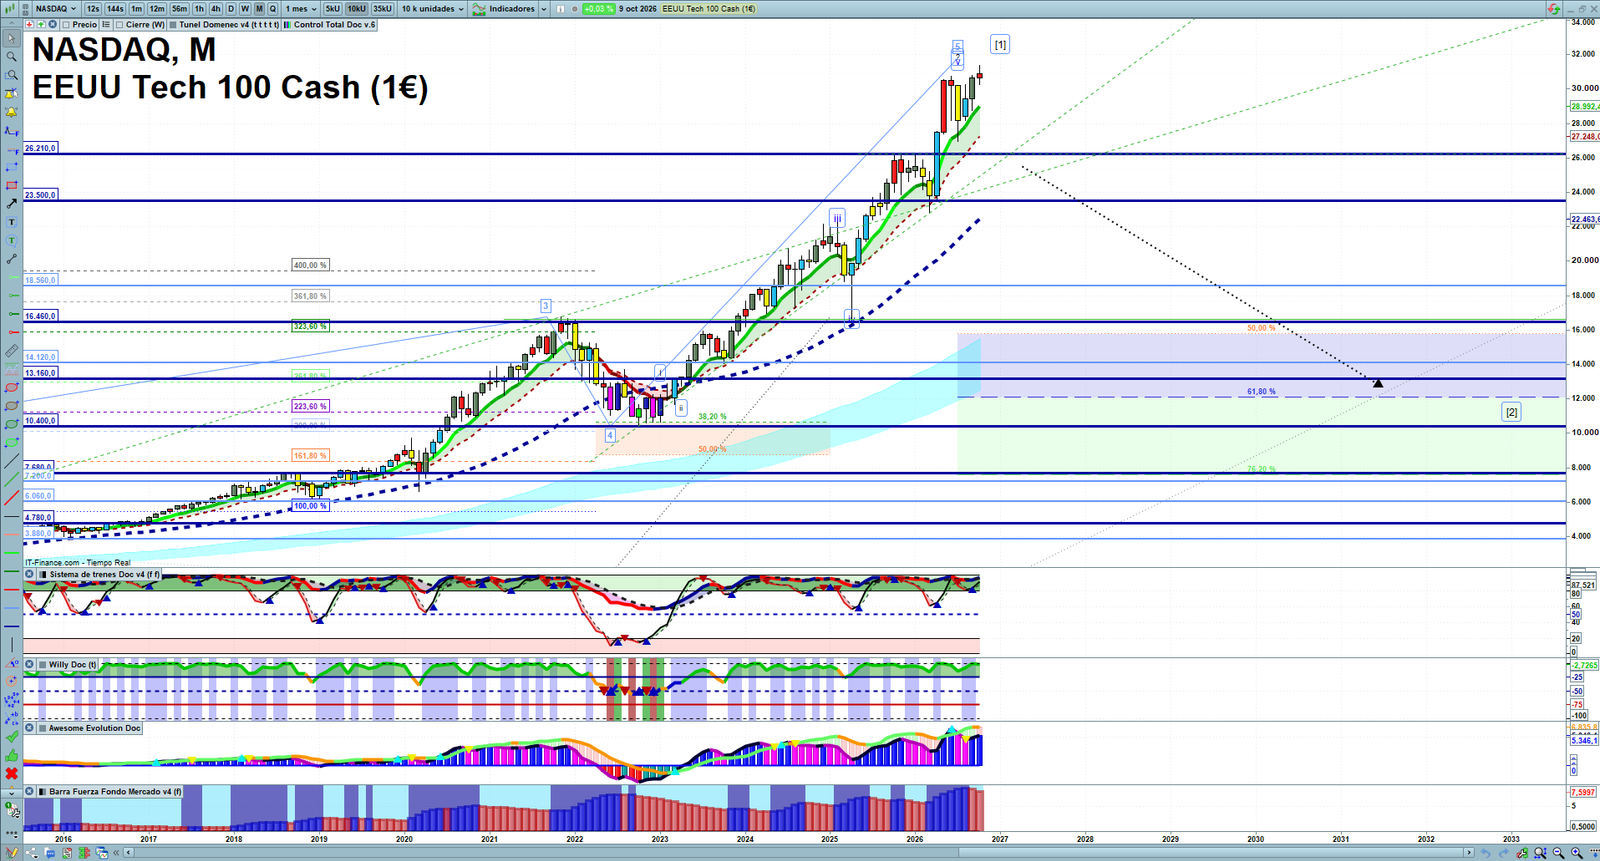
Task: Select the 10kU units view button
Action: (x=356, y=9)
